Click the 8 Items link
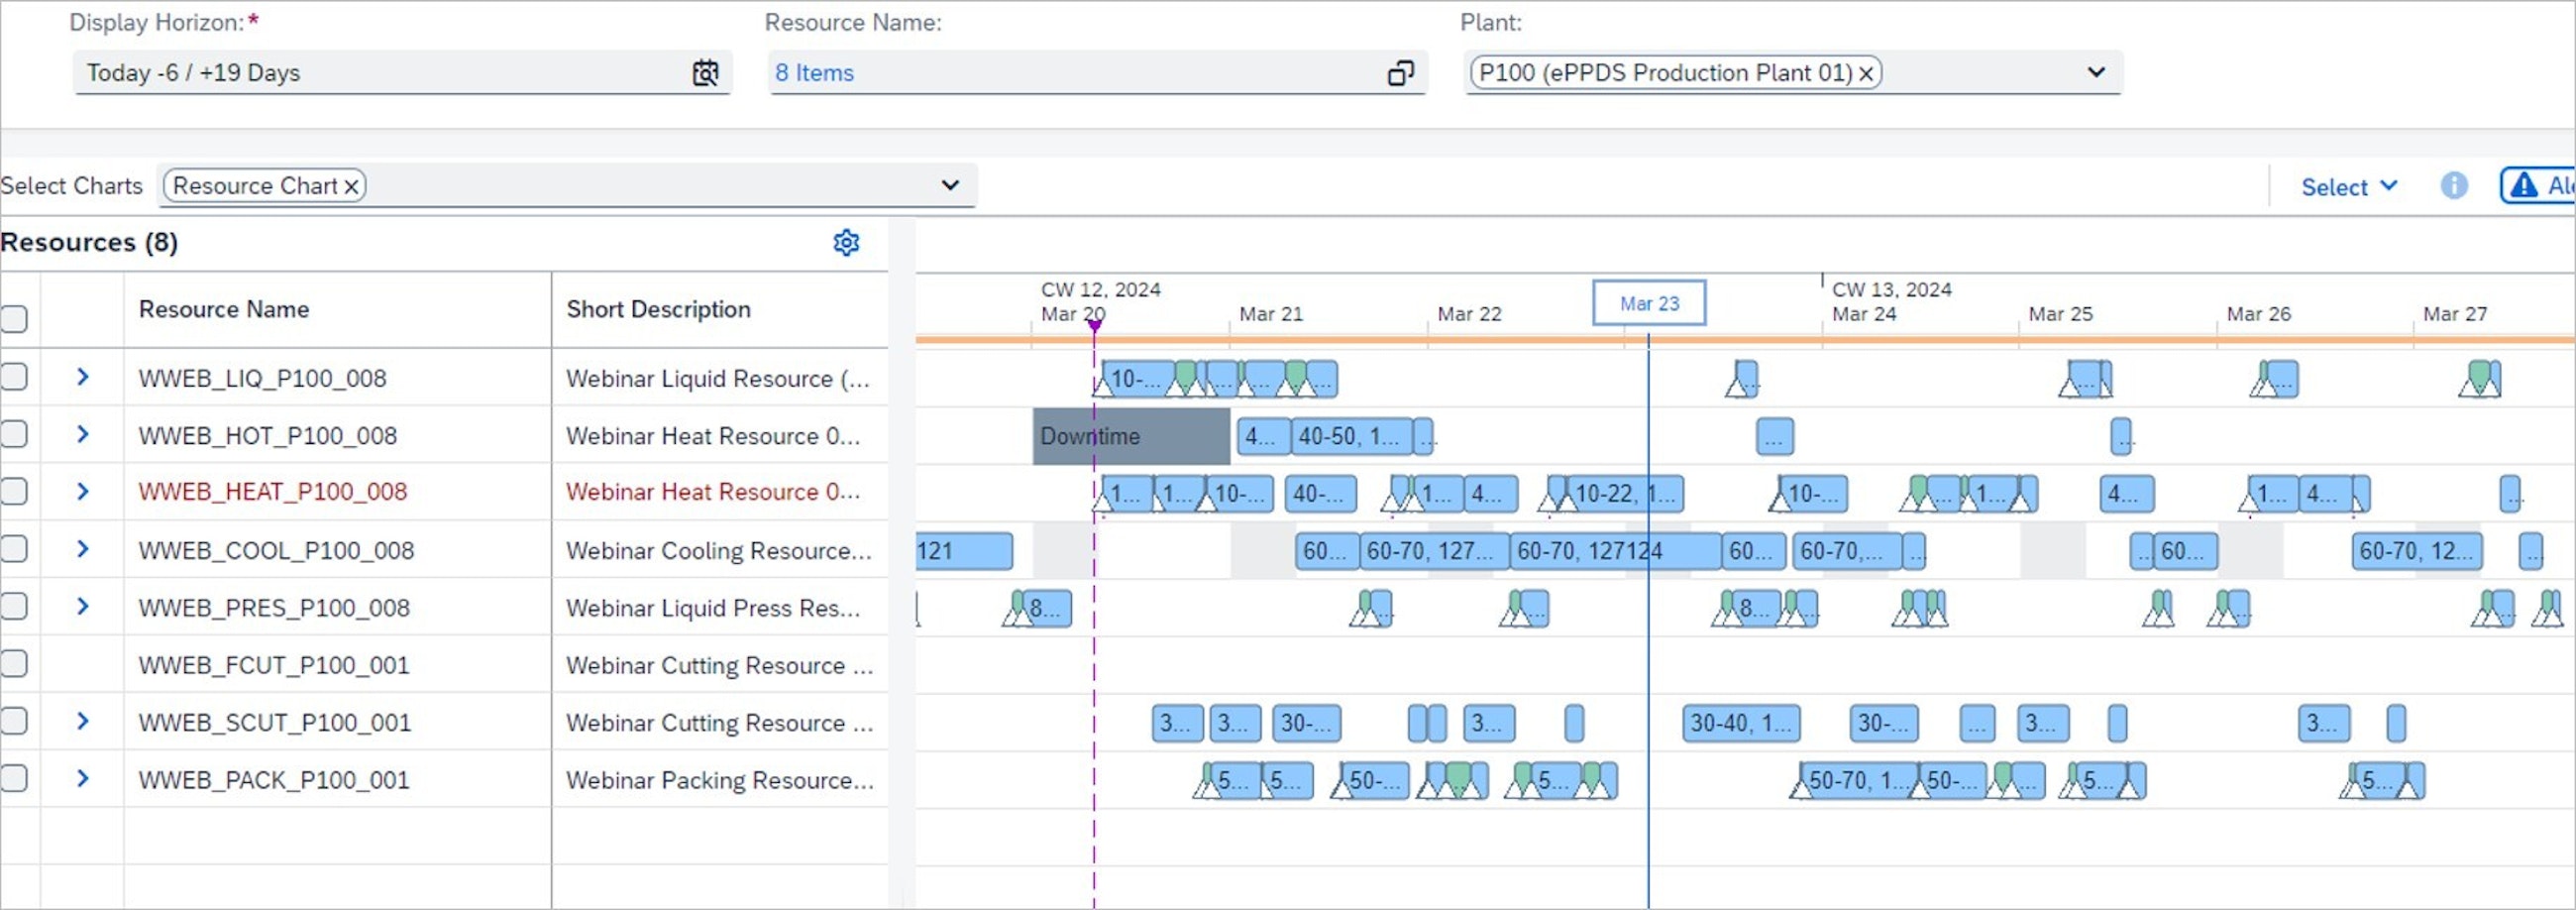The height and width of the screenshot is (910, 2576). click(814, 73)
